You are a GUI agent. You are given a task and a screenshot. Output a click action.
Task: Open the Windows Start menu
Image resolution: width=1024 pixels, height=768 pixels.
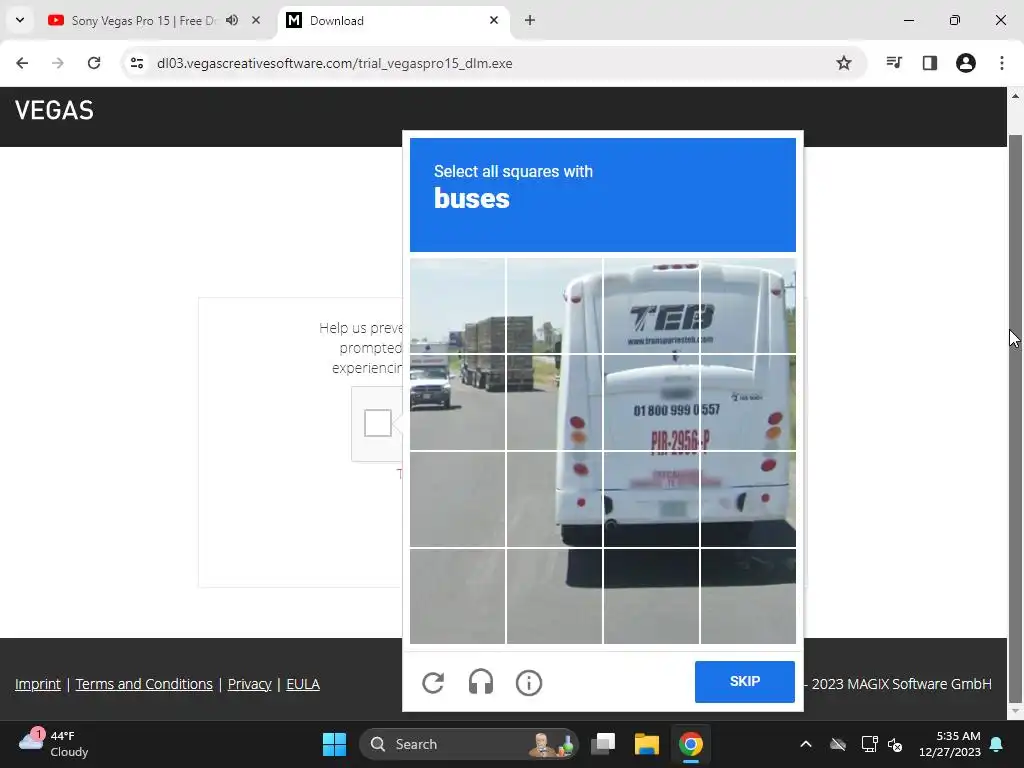pyautogui.click(x=334, y=744)
